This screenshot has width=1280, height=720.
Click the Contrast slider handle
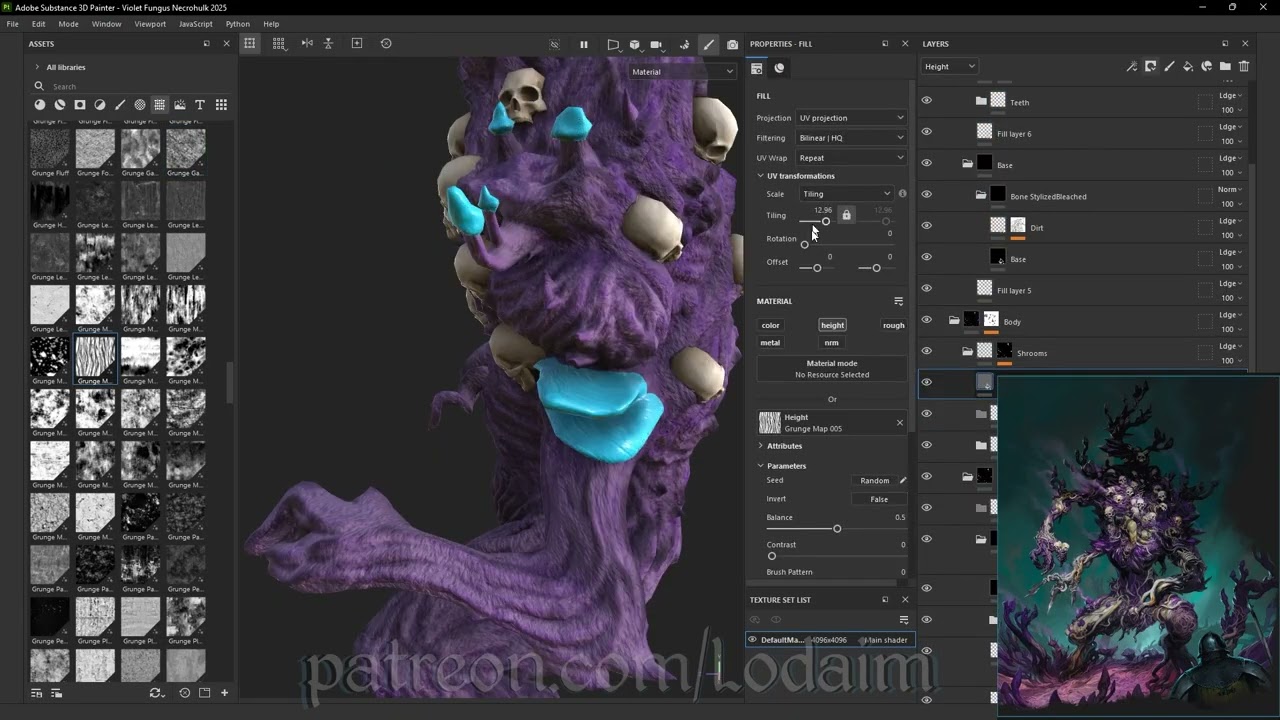point(771,556)
